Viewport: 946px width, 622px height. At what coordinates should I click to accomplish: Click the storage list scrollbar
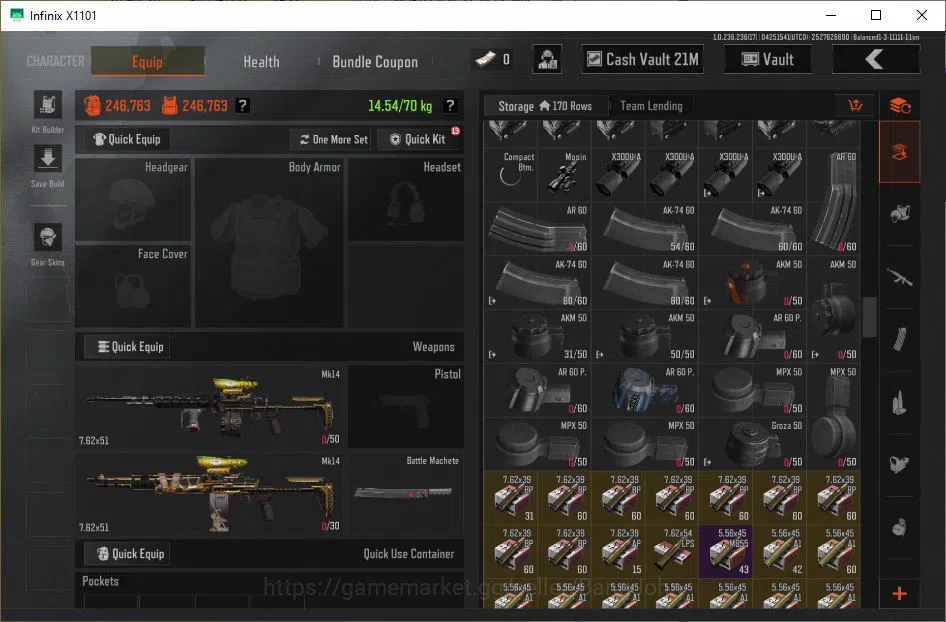[x=869, y=317]
